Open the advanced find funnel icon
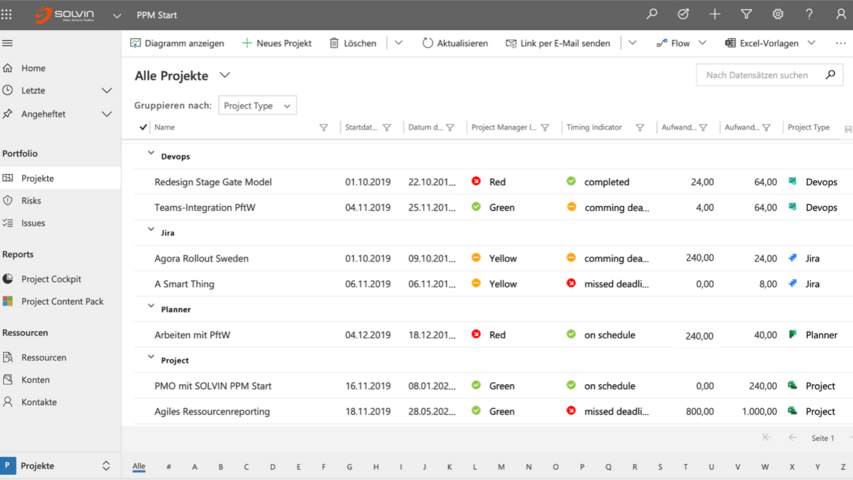Screen dimensions: 853x480 746,15
